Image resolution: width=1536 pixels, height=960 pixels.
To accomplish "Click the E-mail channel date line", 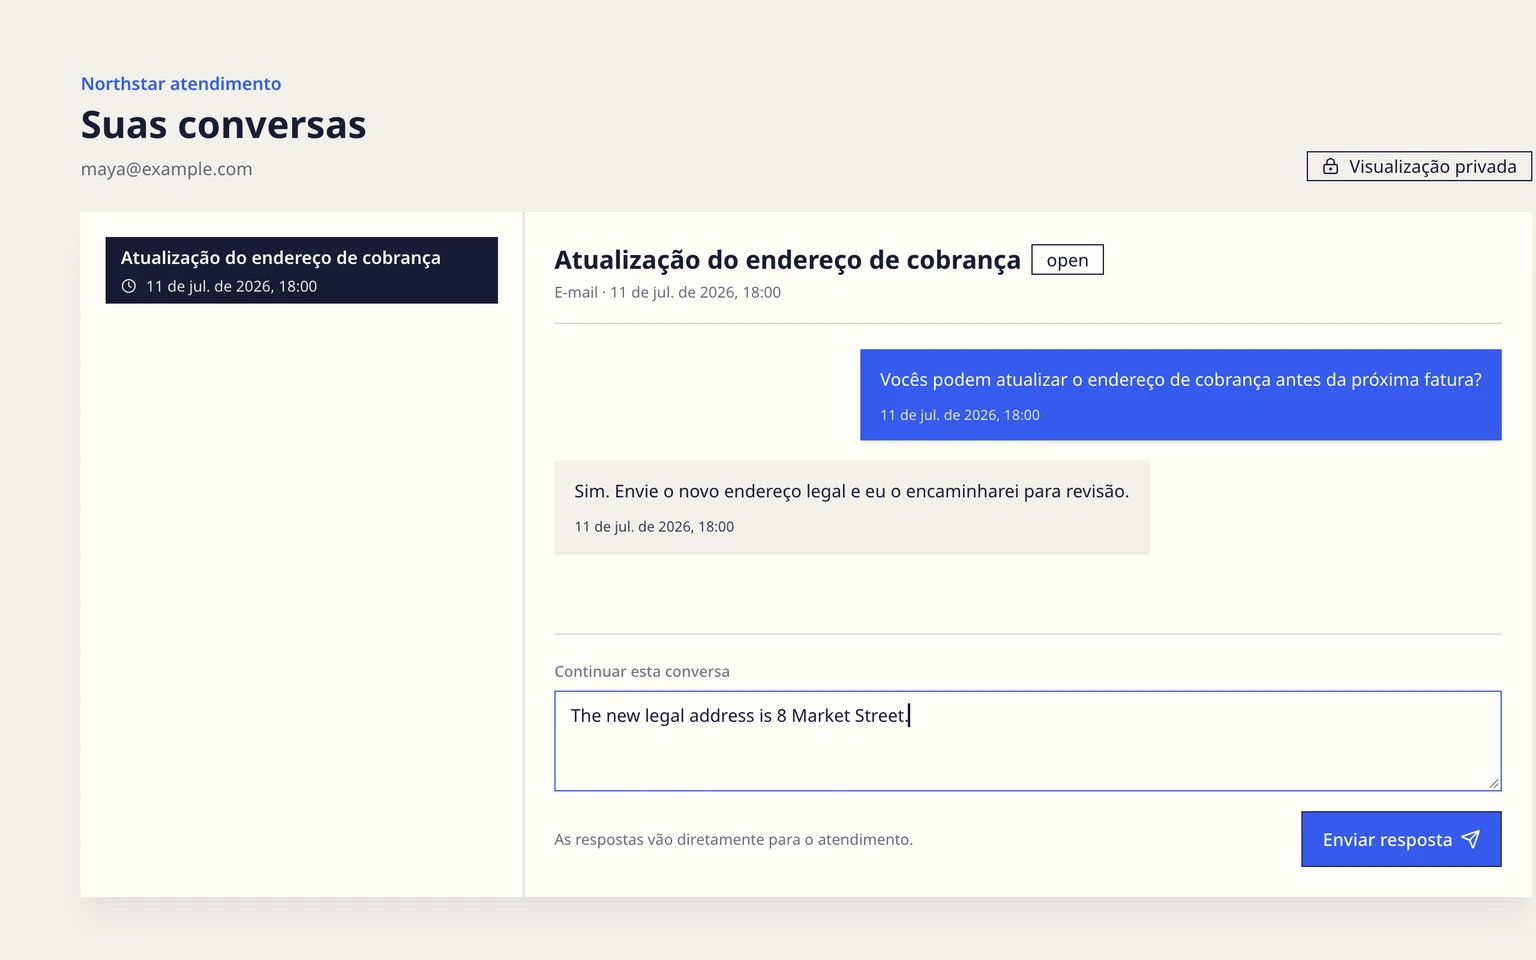I will [668, 292].
